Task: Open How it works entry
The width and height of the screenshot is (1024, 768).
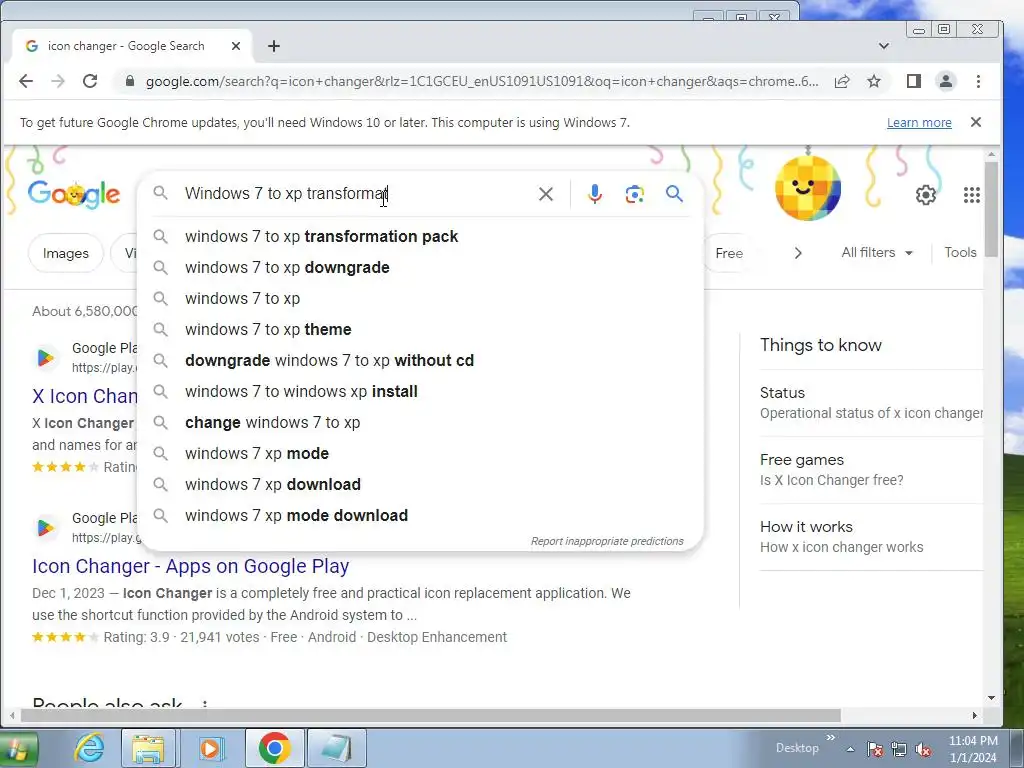Action: (871, 537)
